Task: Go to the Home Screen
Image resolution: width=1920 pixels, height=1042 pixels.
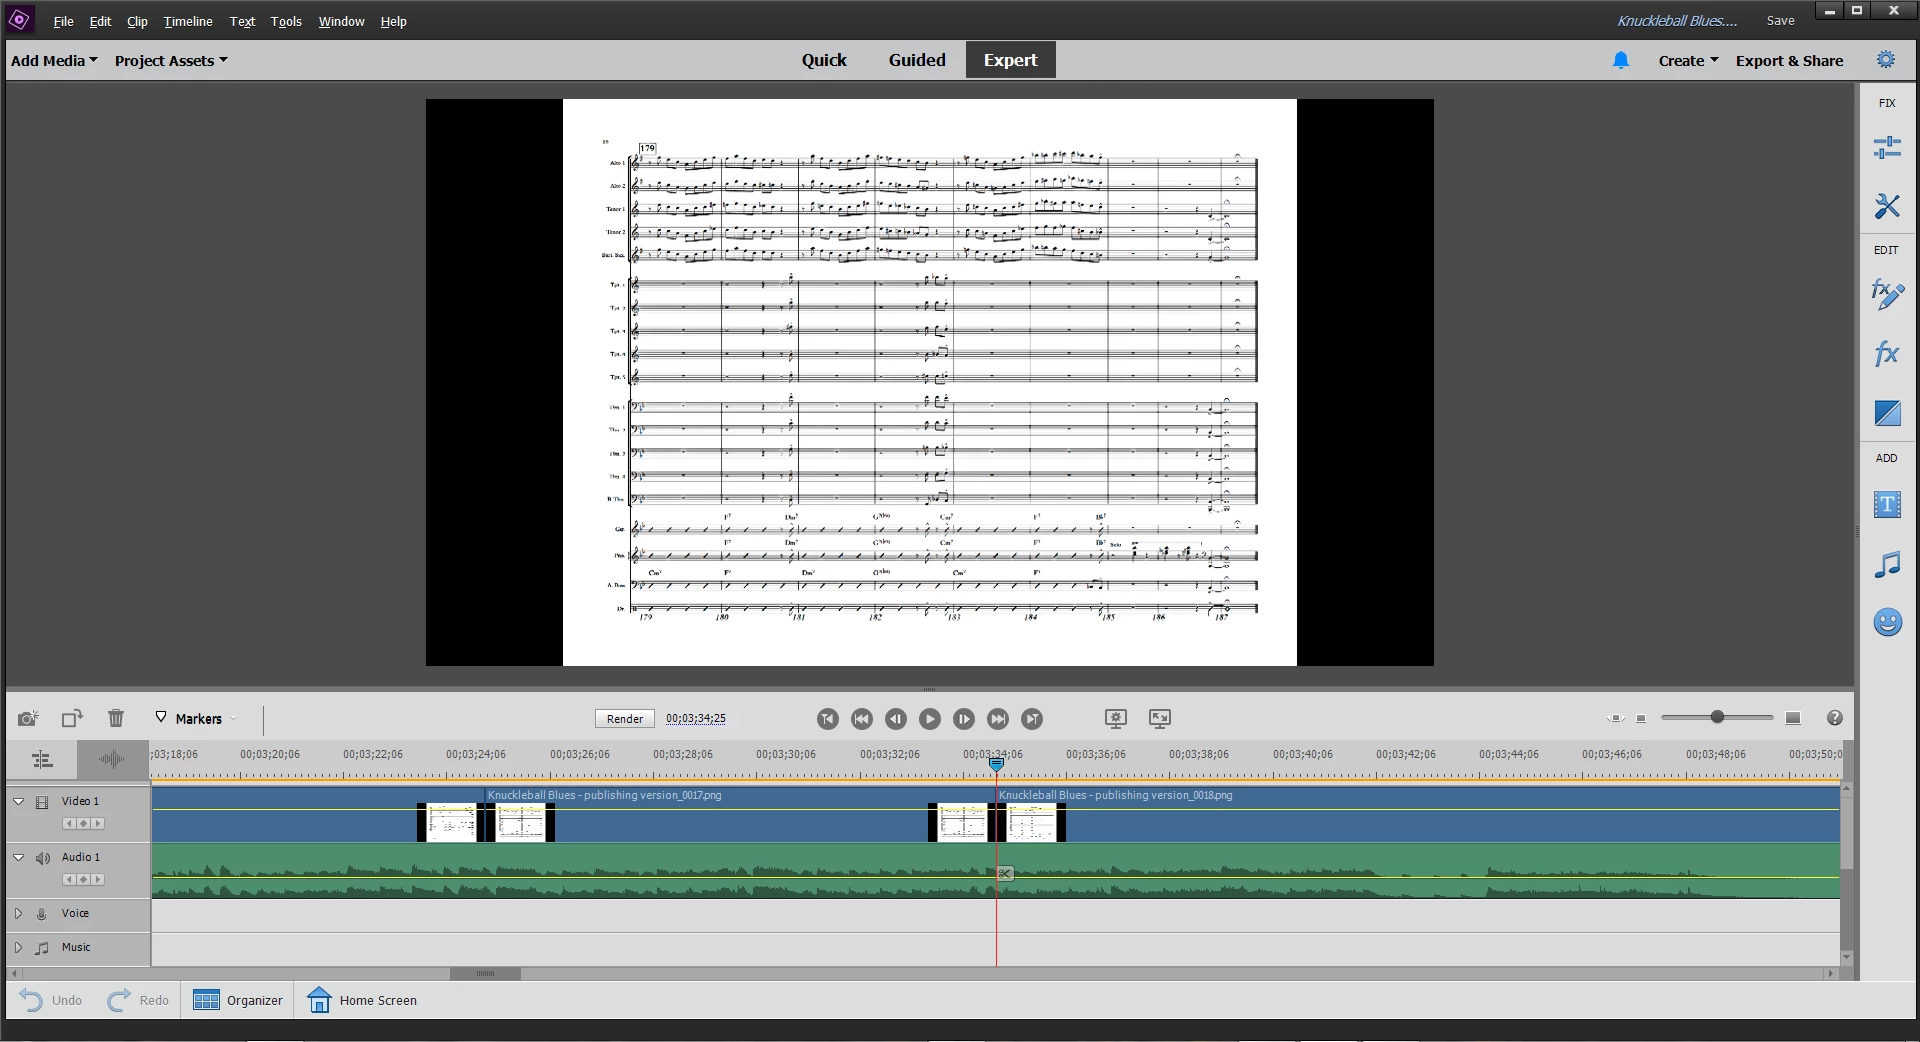Action: pyautogui.click(x=362, y=1000)
